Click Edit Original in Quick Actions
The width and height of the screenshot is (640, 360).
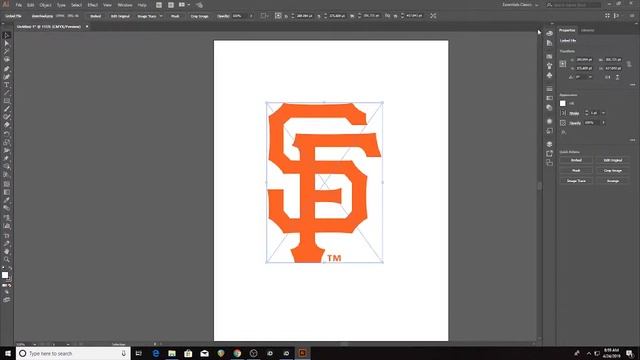(x=613, y=160)
